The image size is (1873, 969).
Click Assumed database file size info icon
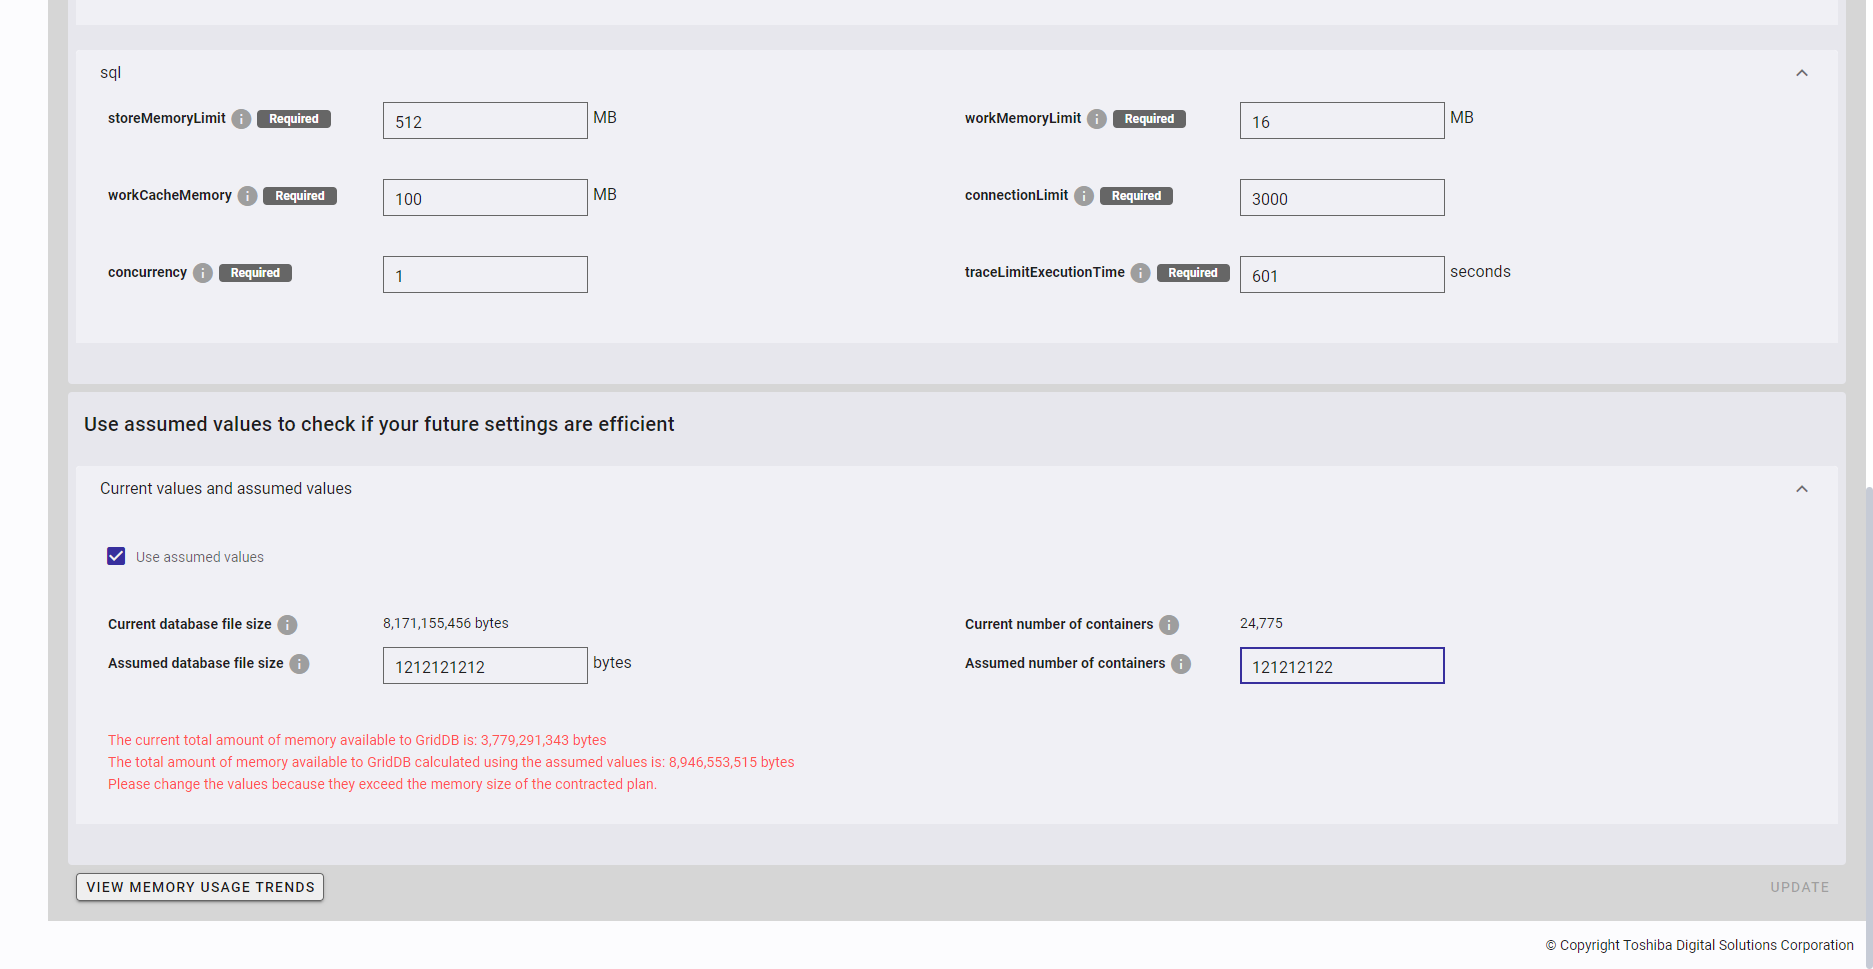tap(299, 664)
